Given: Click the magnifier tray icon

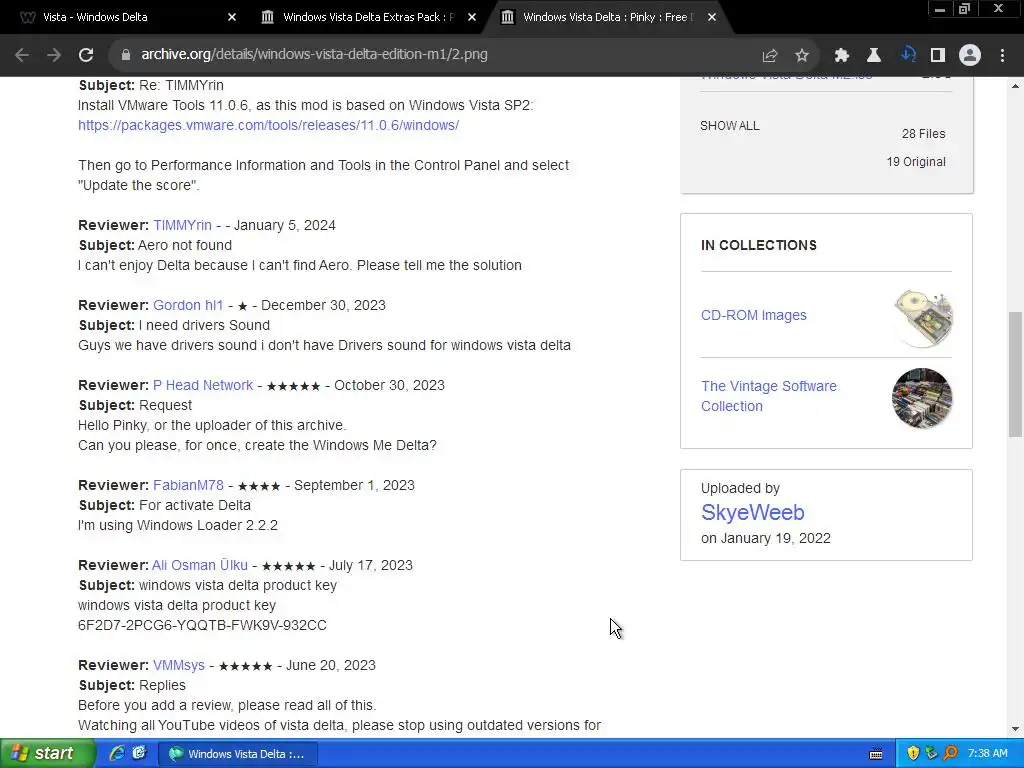Looking at the screenshot, I should (950, 754).
